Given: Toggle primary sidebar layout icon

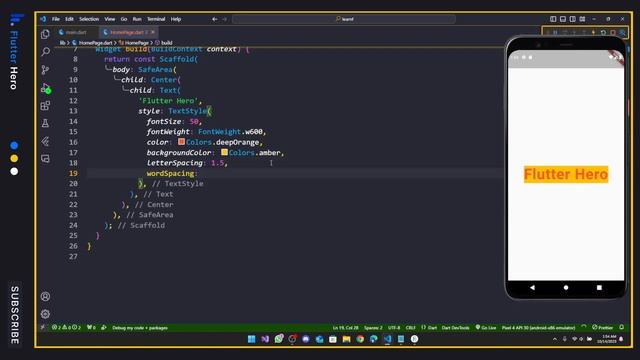Looking at the screenshot, I should 553,19.
